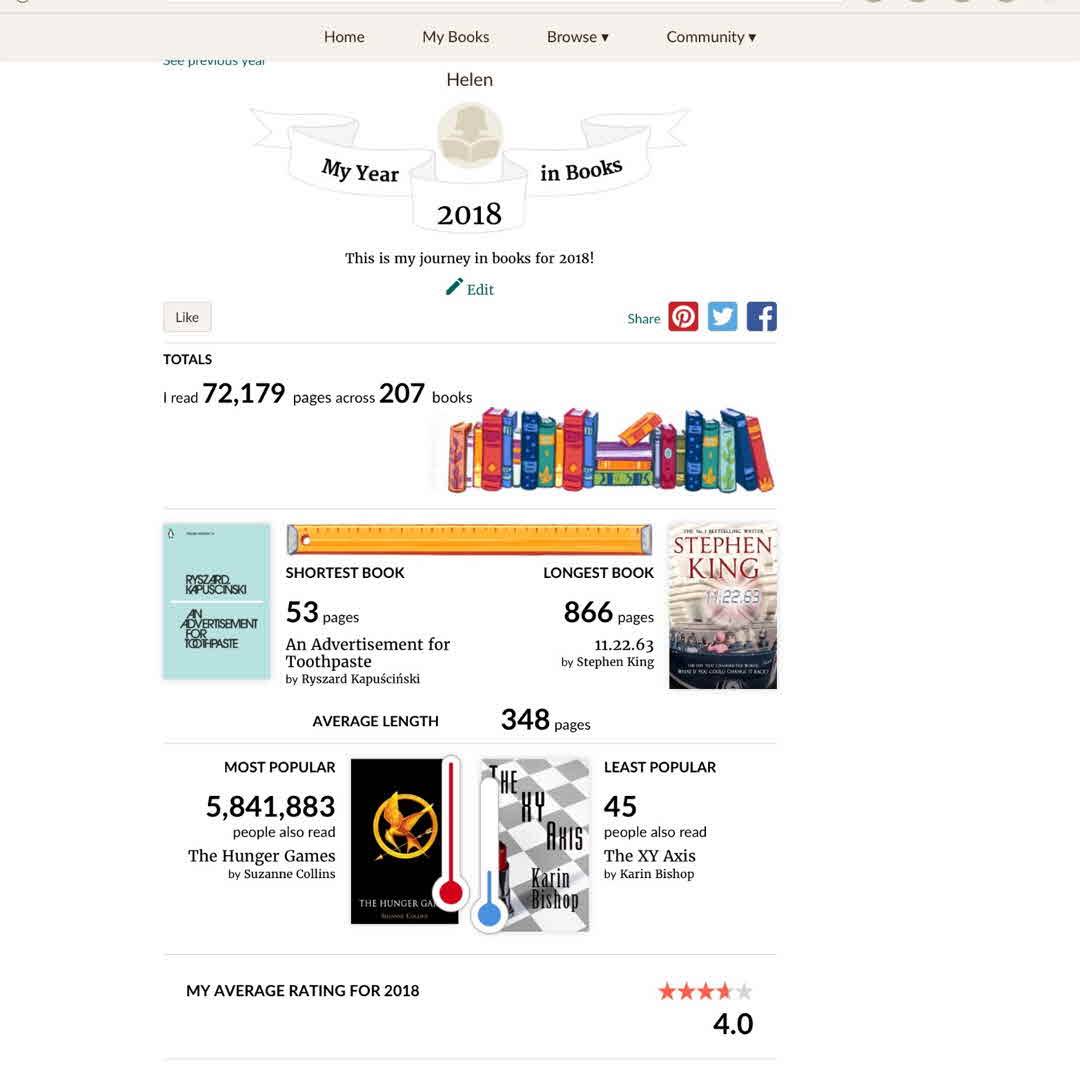Click The Hunger Games book cover
1080x1080 pixels.
(x=404, y=841)
